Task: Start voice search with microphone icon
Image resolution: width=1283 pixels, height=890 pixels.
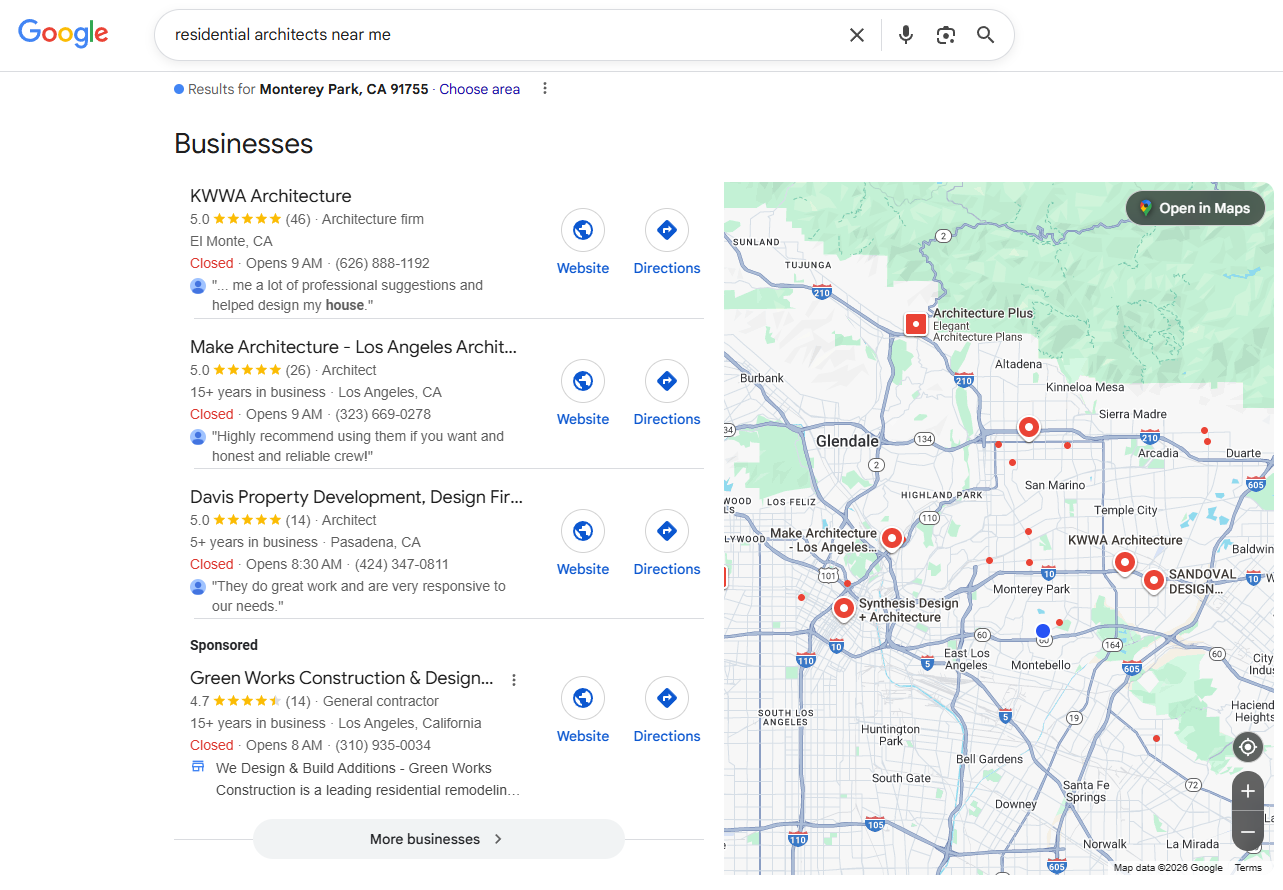Action: [906, 35]
